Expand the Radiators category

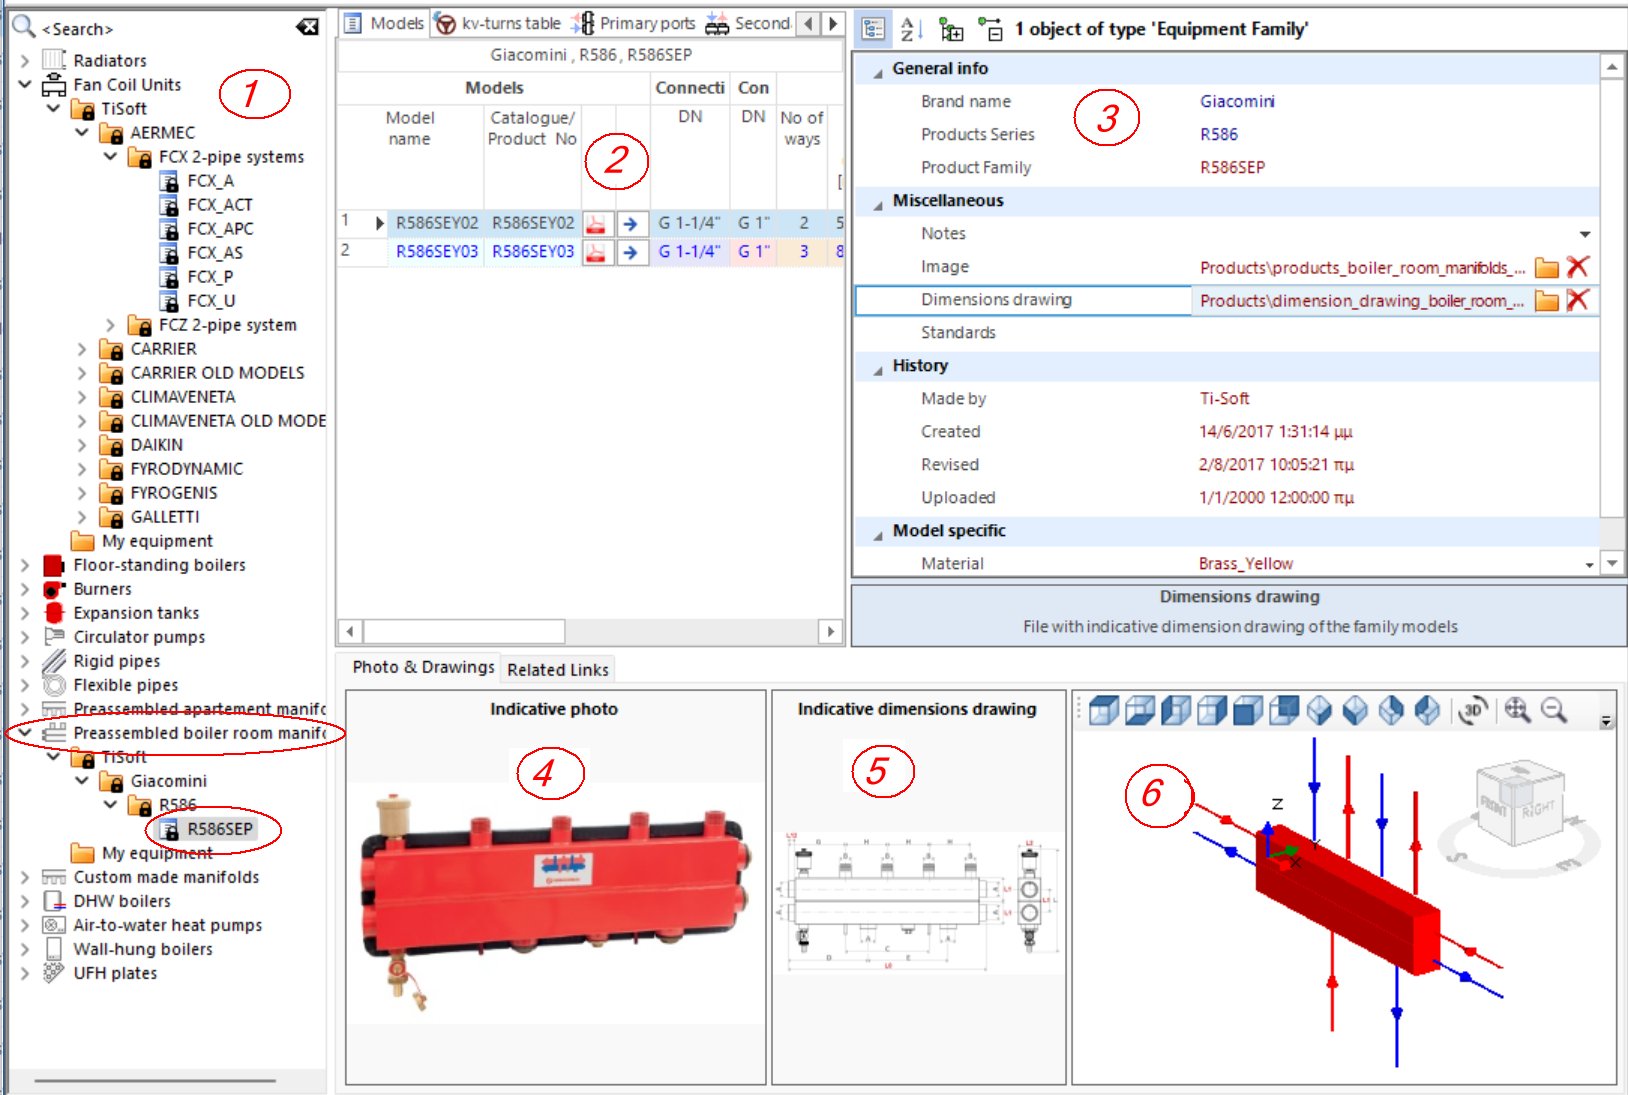coord(25,61)
